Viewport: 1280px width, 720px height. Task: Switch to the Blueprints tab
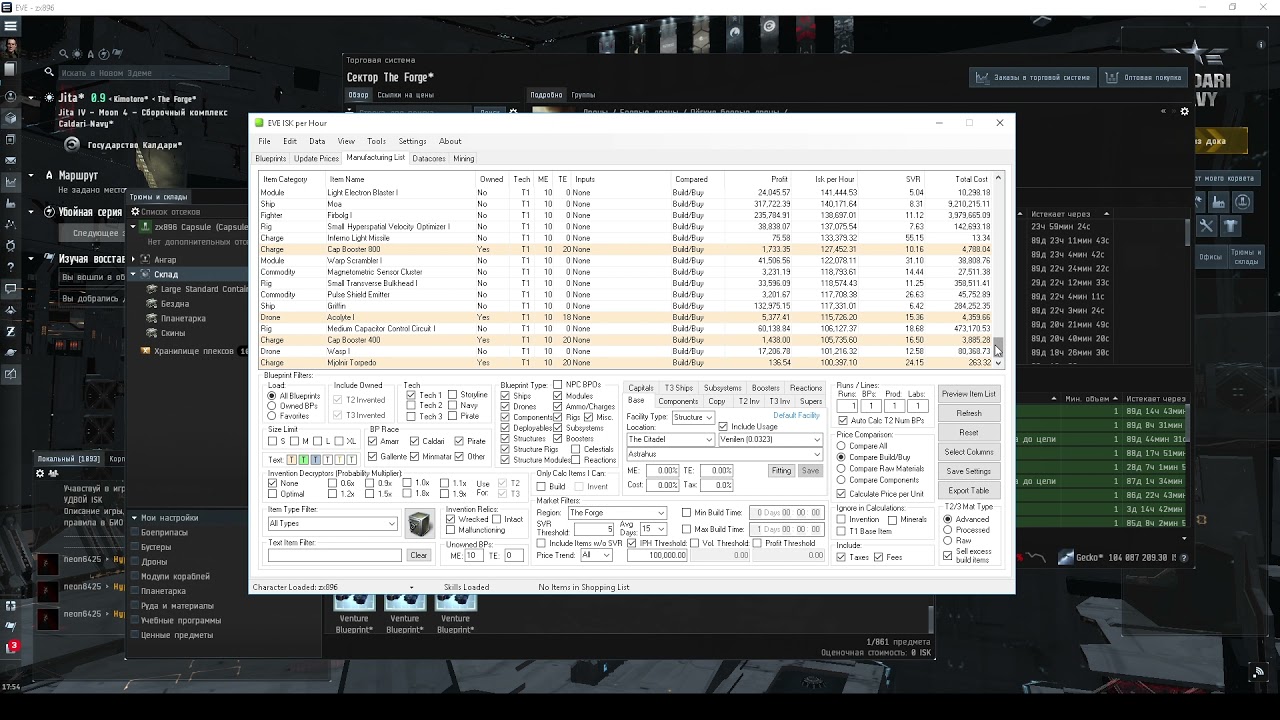[x=270, y=158]
